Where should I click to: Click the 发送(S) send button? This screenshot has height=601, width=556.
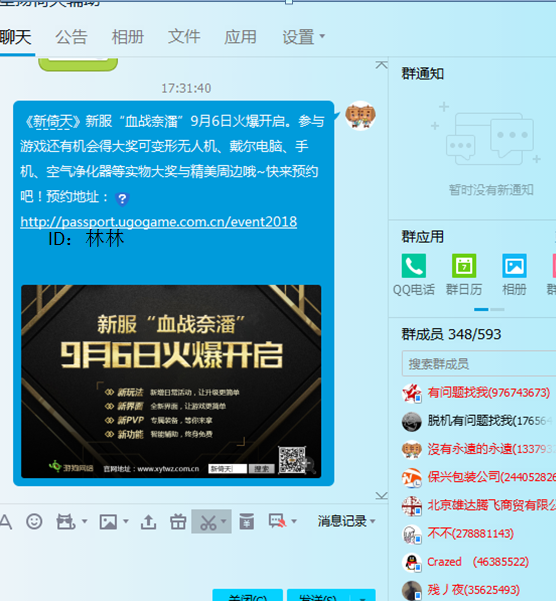[x=318, y=596]
